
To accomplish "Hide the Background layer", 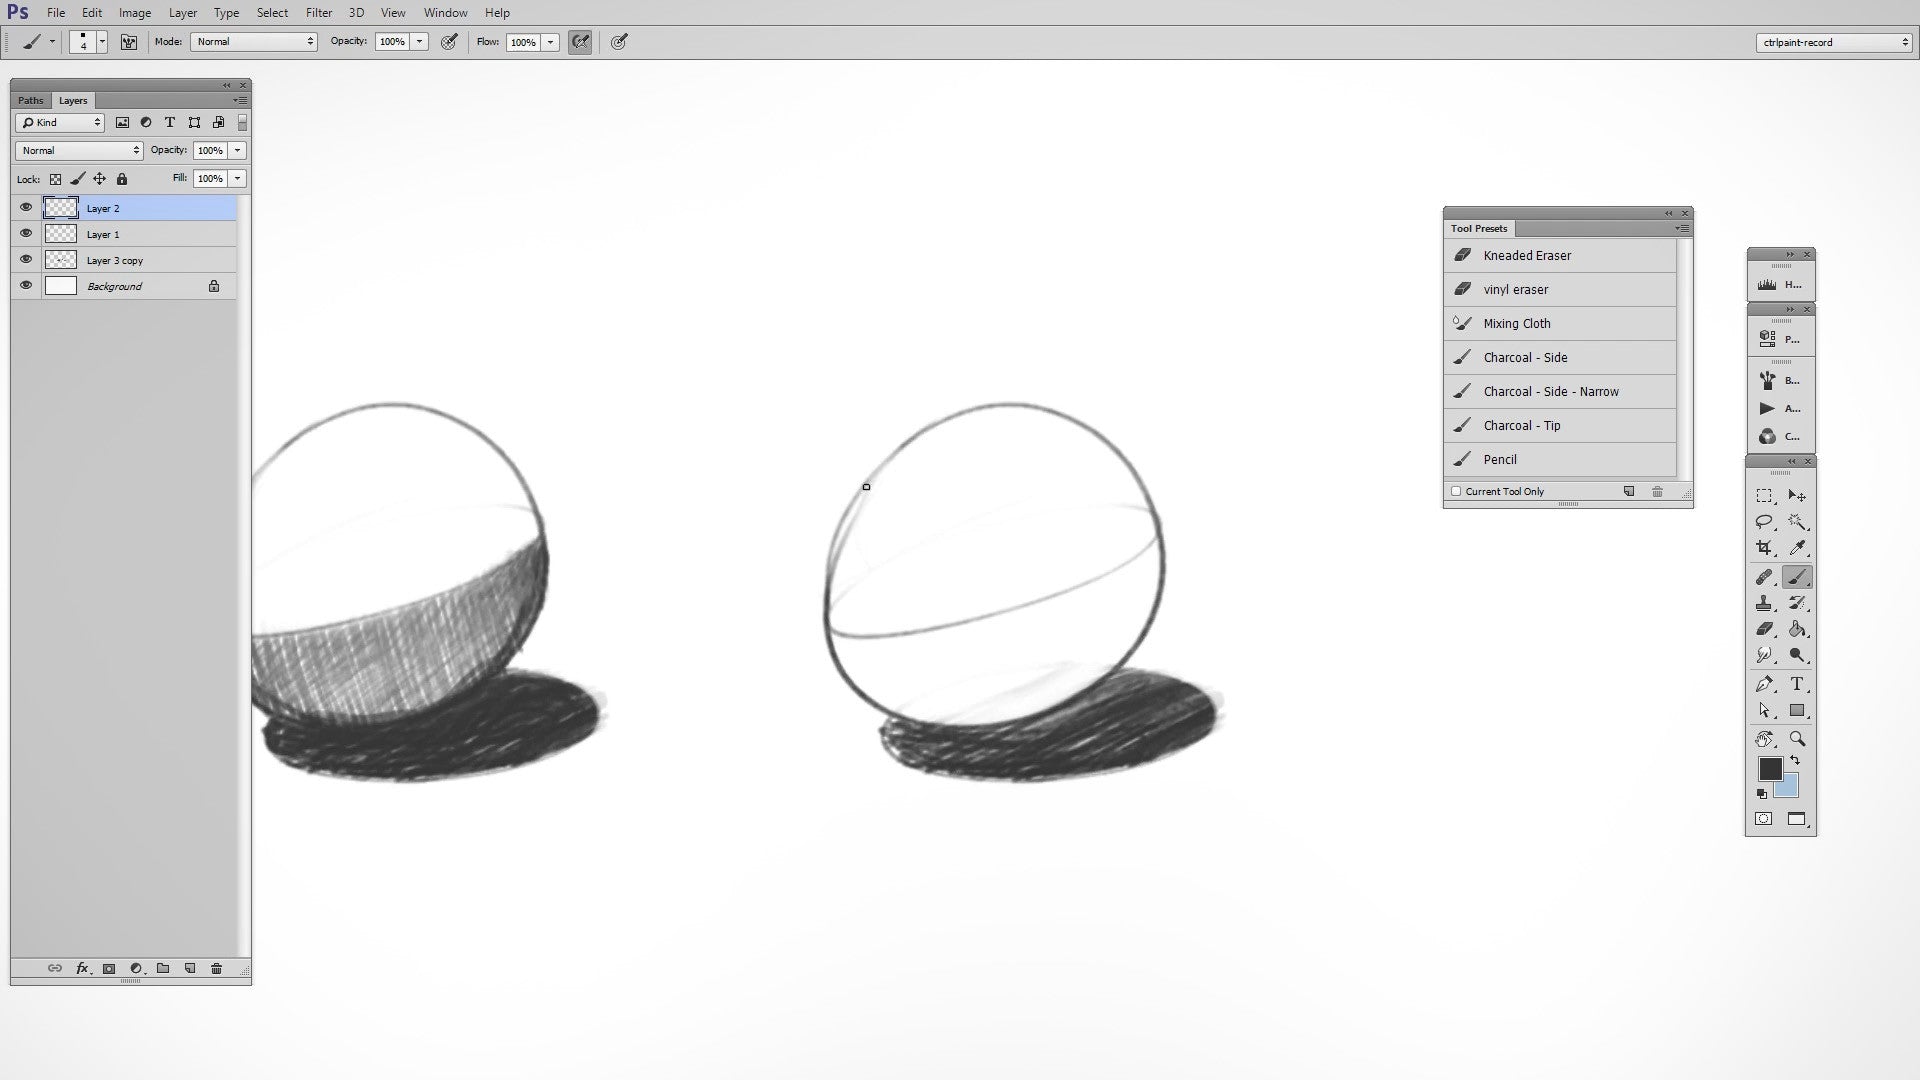I will coord(25,286).
